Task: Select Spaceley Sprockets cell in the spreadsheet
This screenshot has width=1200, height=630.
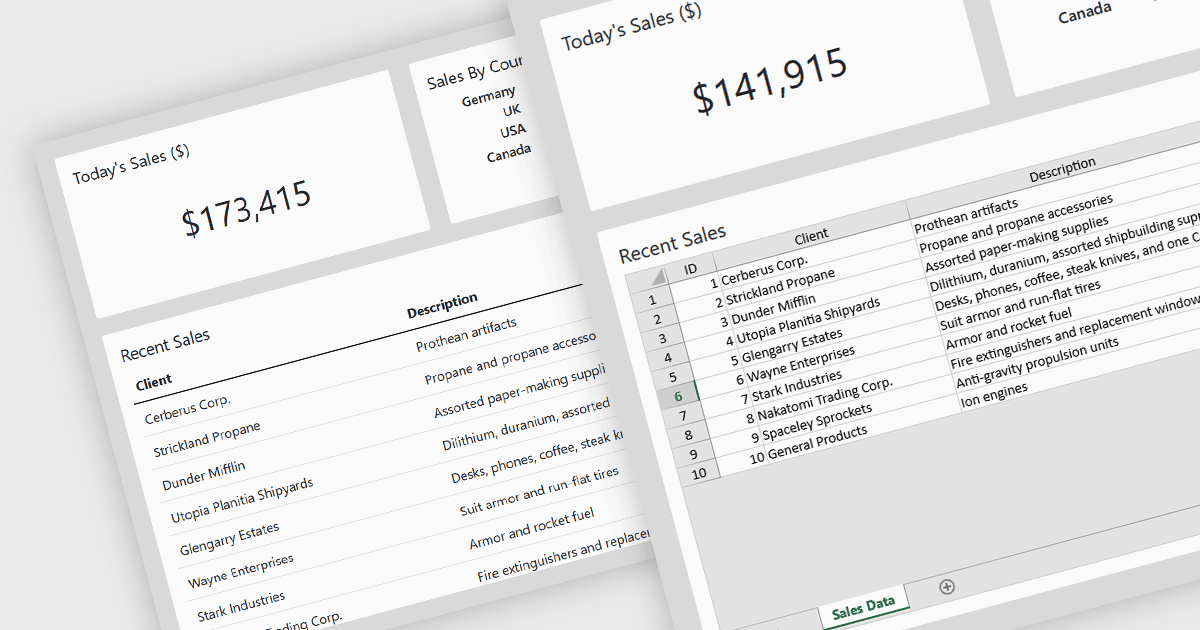Action: (816, 421)
